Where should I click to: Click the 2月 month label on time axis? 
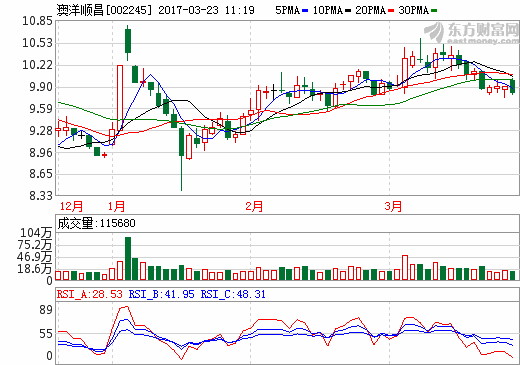click(254, 206)
